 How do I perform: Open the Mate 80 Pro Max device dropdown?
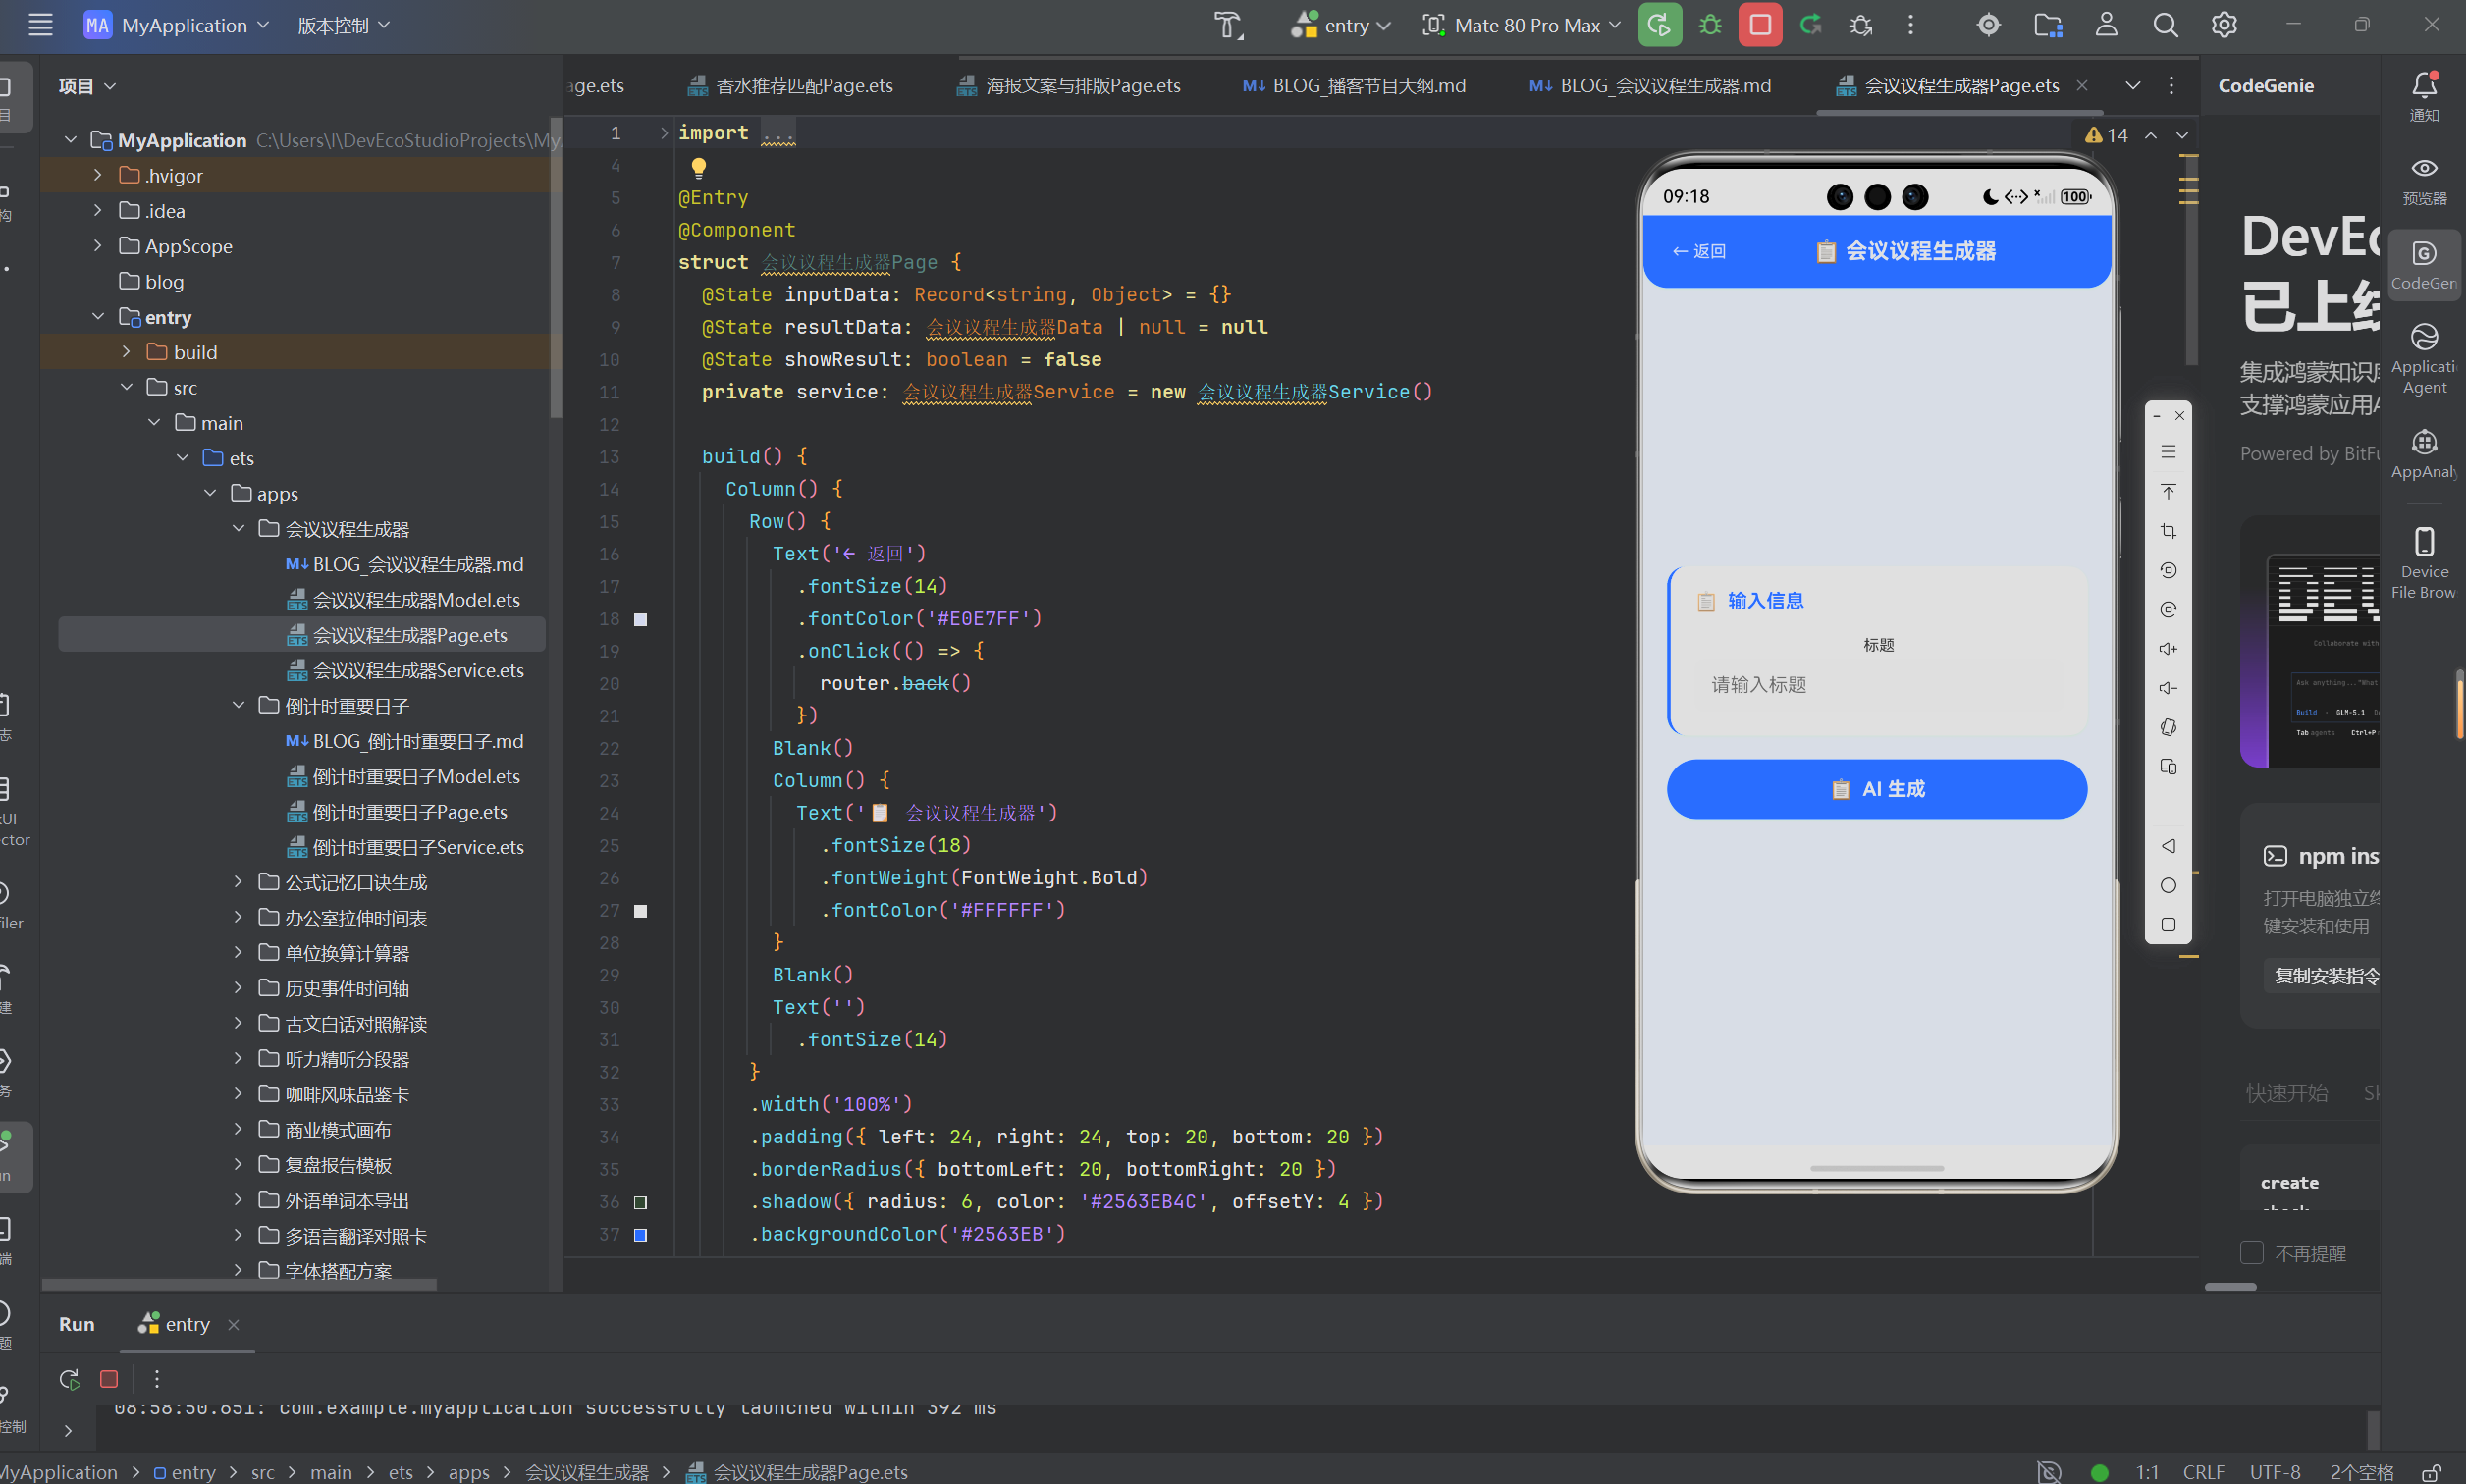1520,25
